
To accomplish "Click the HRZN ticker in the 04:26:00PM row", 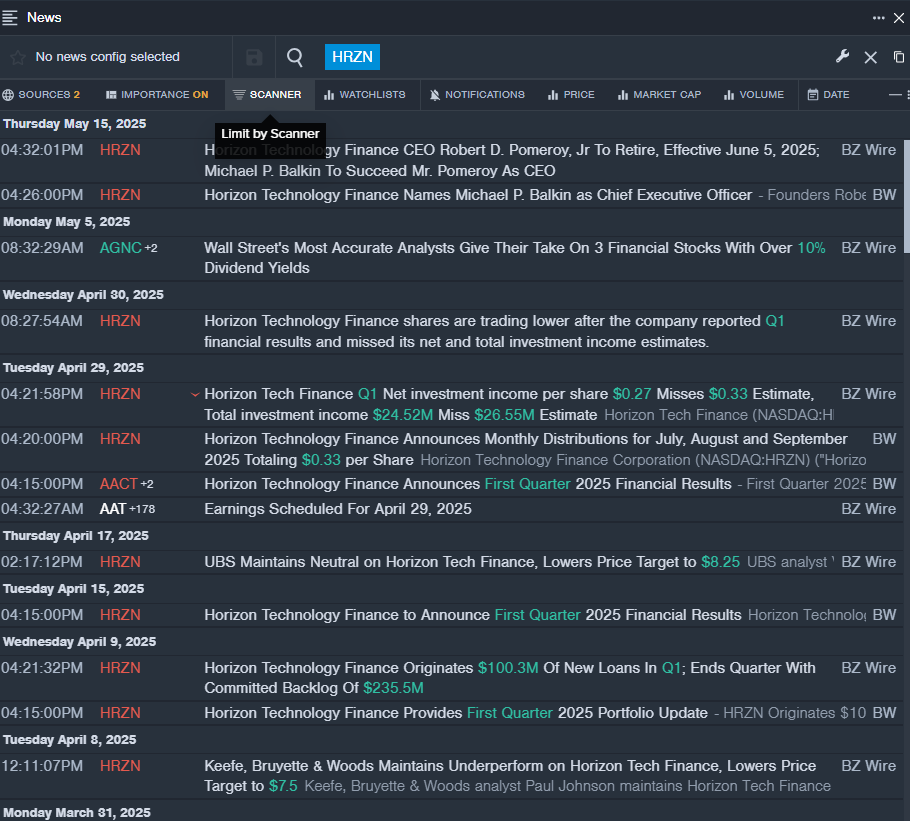I will (x=120, y=195).
